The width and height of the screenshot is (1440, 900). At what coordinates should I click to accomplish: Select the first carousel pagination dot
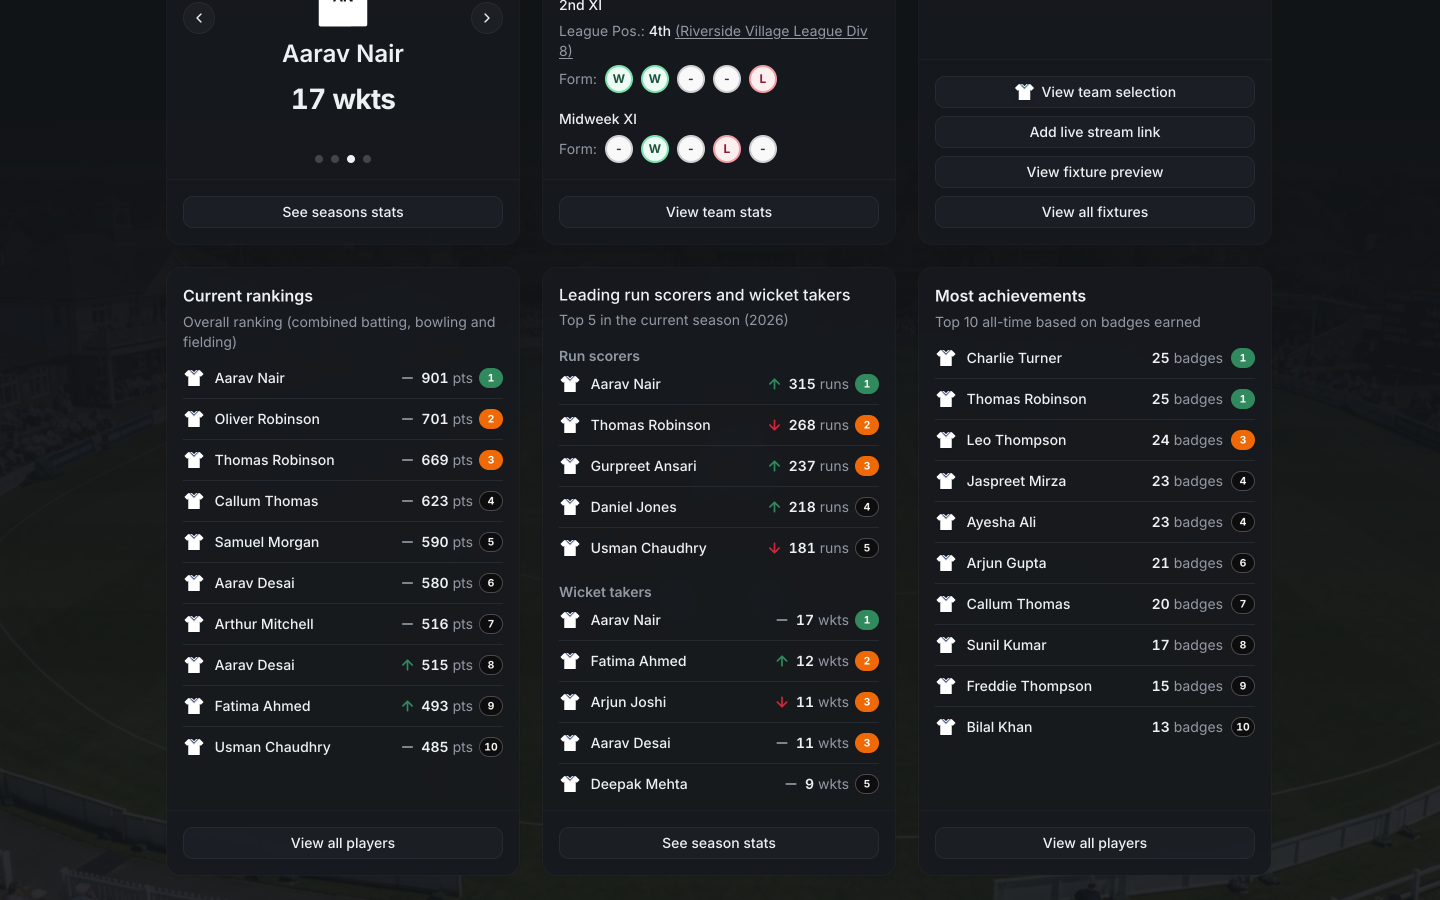coord(319,159)
